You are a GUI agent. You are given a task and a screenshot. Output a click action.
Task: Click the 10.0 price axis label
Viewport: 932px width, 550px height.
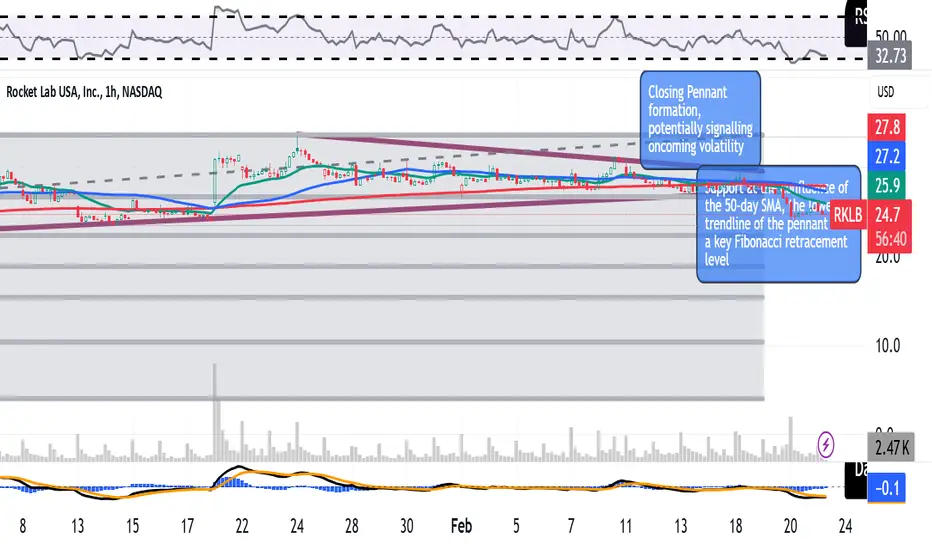[887, 345]
